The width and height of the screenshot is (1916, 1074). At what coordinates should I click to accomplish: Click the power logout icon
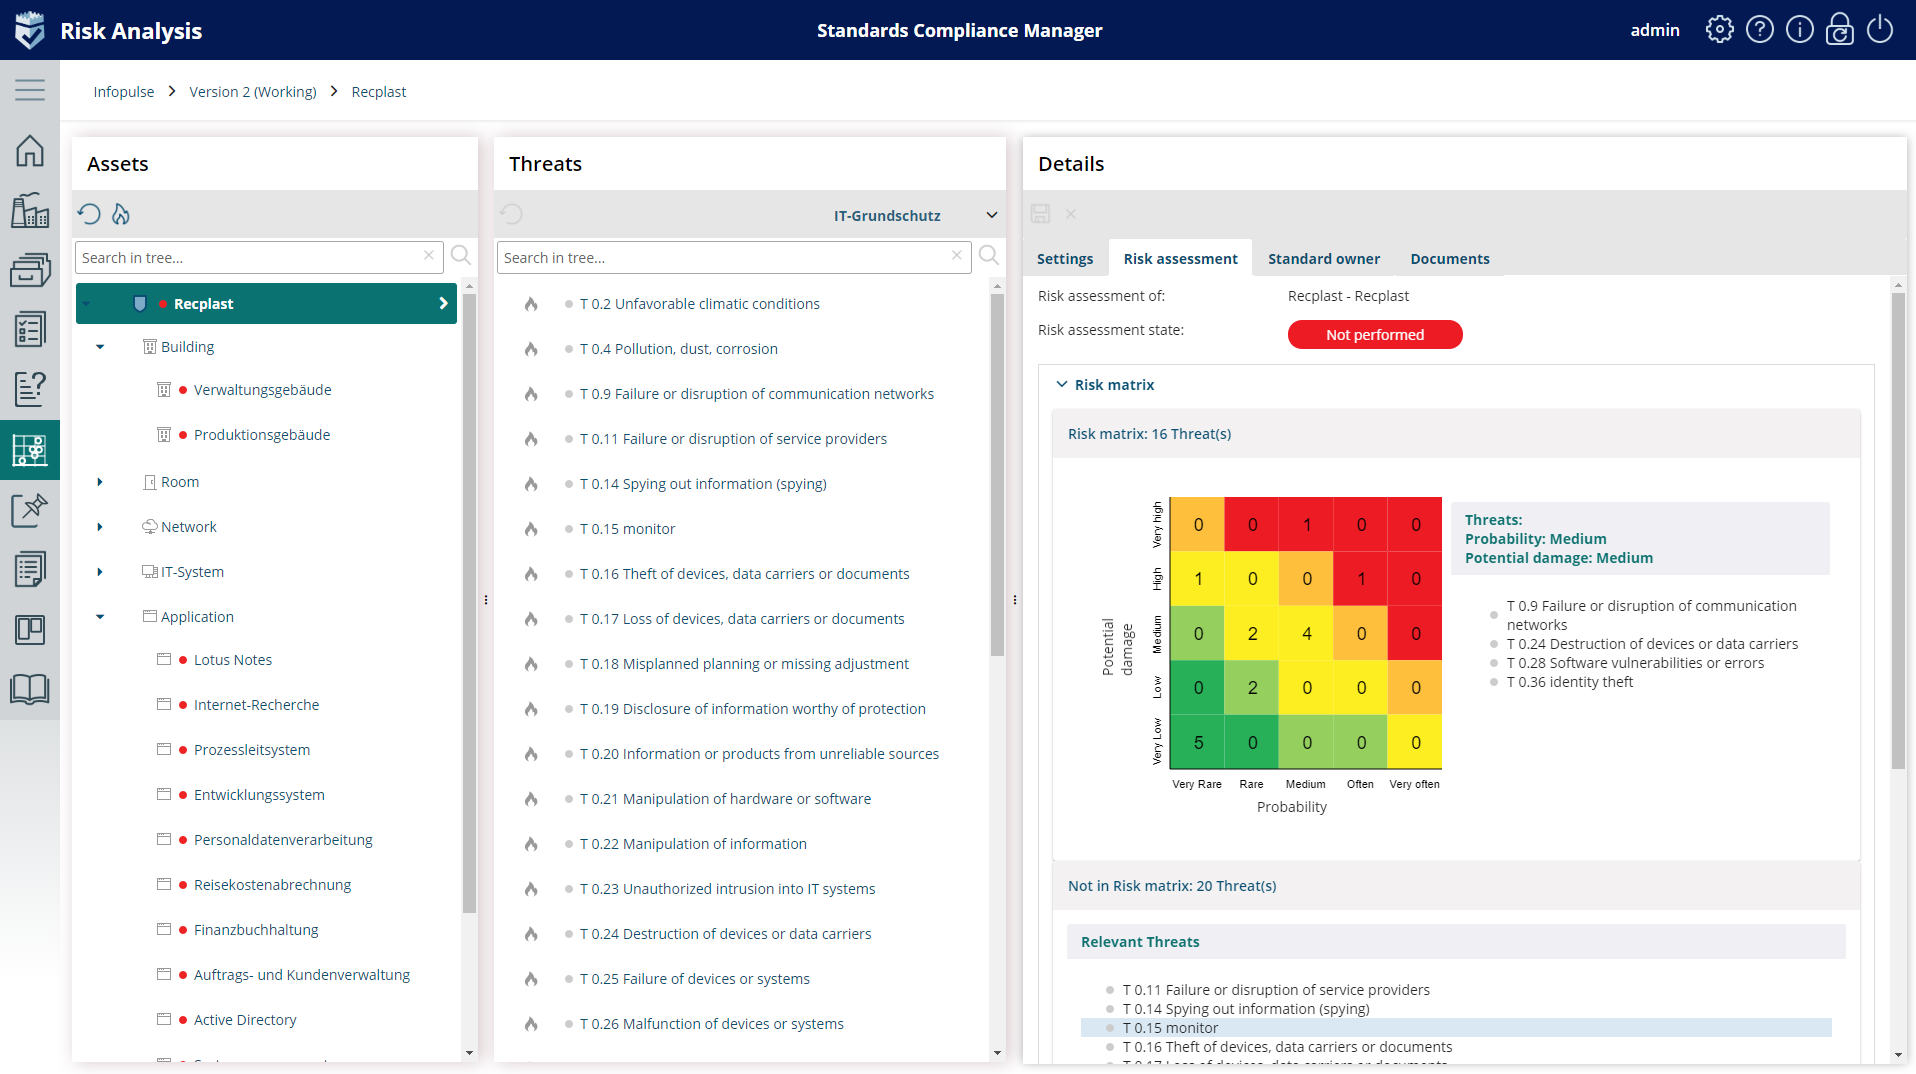pyautogui.click(x=1880, y=30)
